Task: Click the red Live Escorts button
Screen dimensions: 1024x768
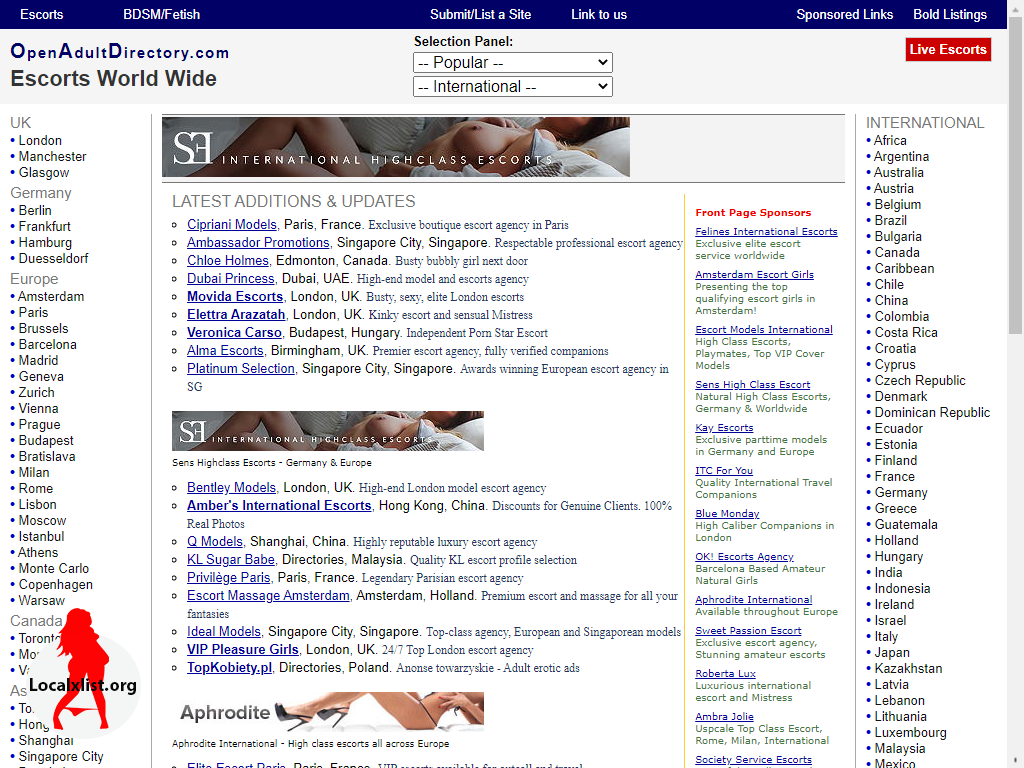Action: (948, 50)
